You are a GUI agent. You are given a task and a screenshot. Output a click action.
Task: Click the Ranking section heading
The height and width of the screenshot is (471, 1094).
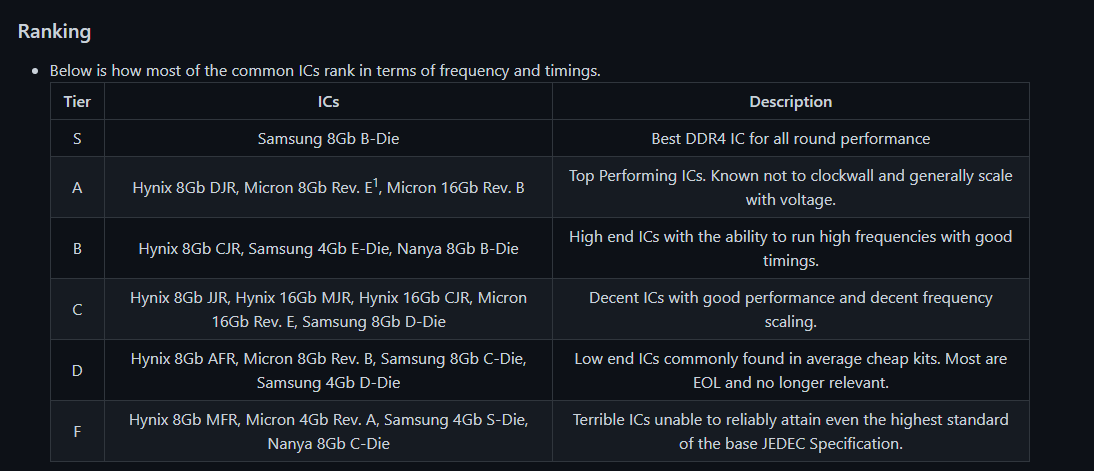pyautogui.click(x=54, y=31)
